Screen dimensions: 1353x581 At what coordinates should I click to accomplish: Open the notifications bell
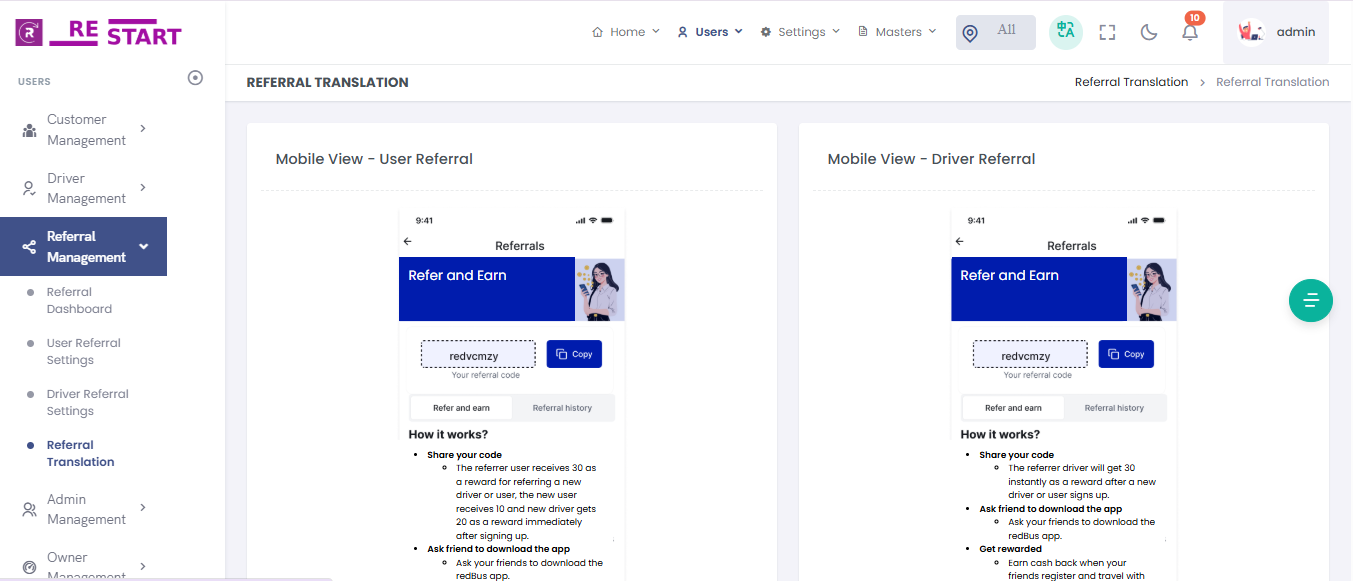click(1190, 32)
